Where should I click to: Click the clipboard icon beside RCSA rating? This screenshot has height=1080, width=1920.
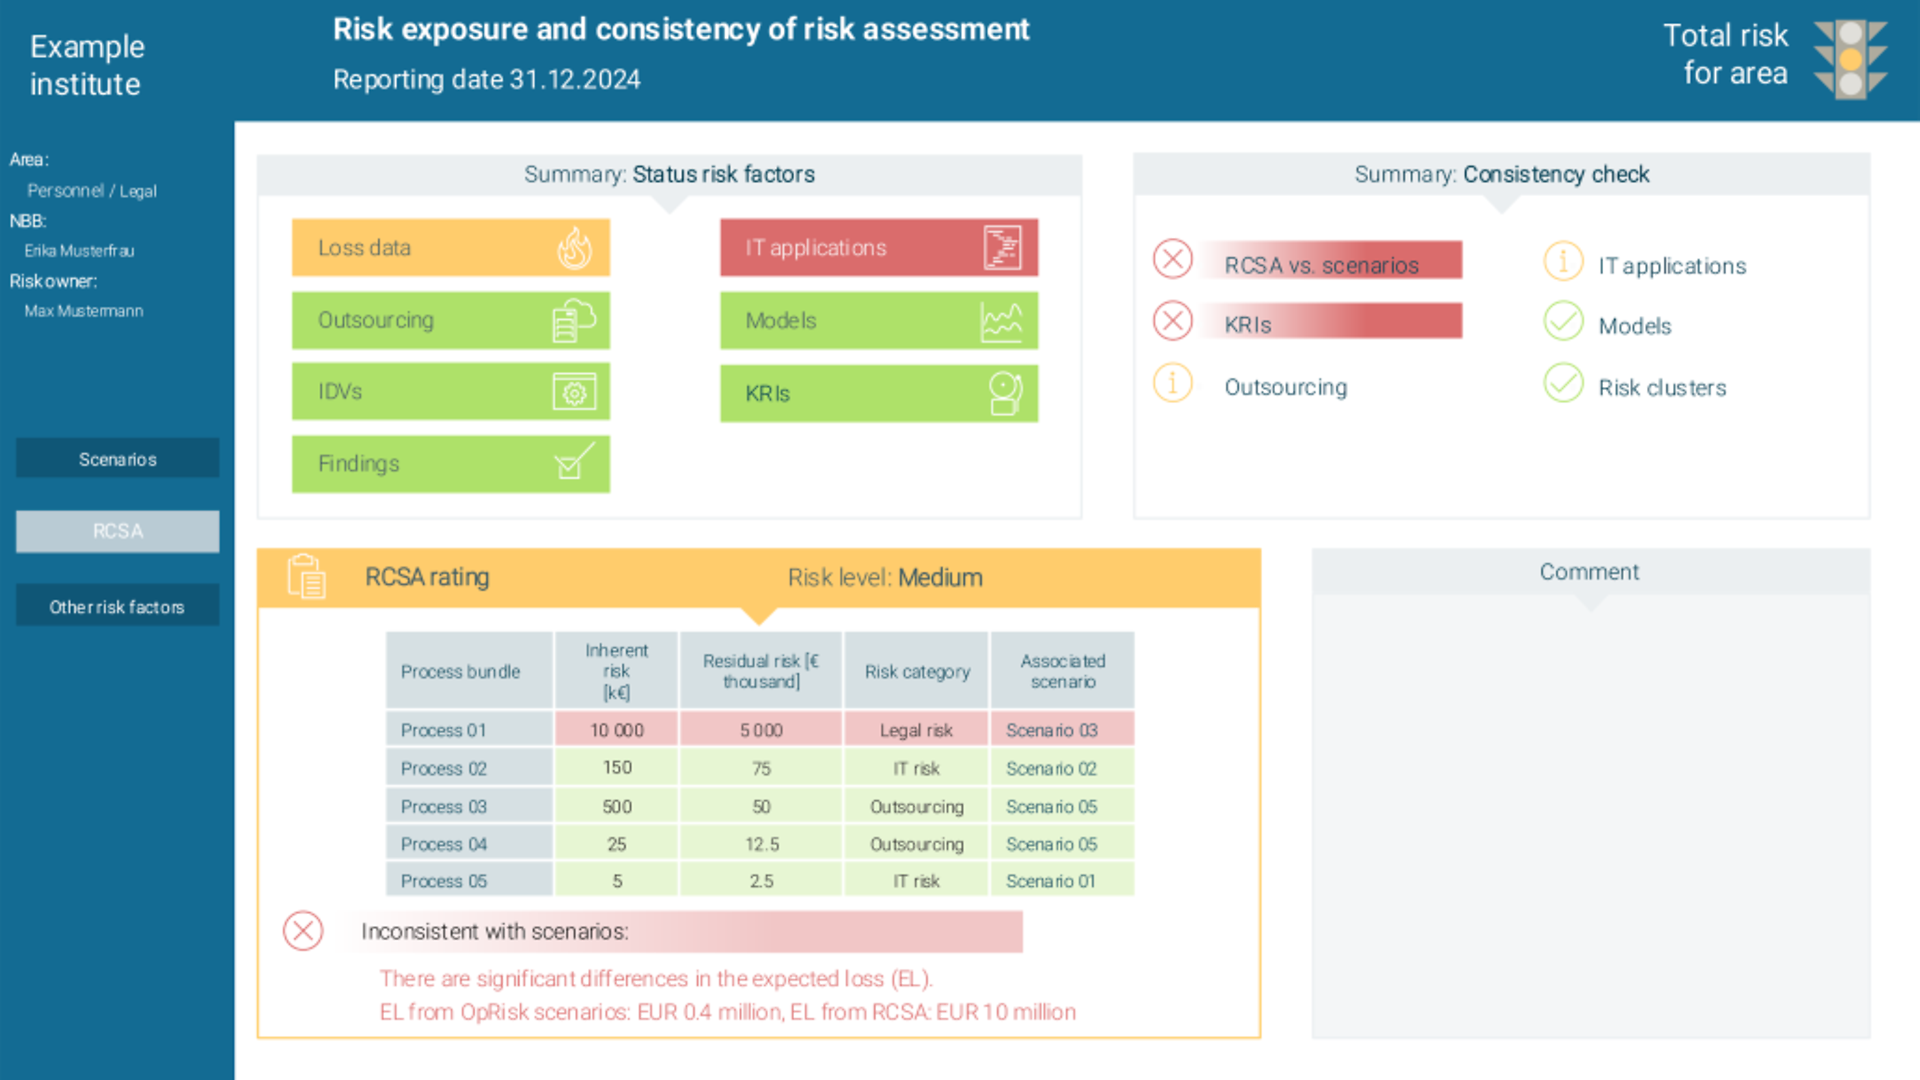[306, 577]
